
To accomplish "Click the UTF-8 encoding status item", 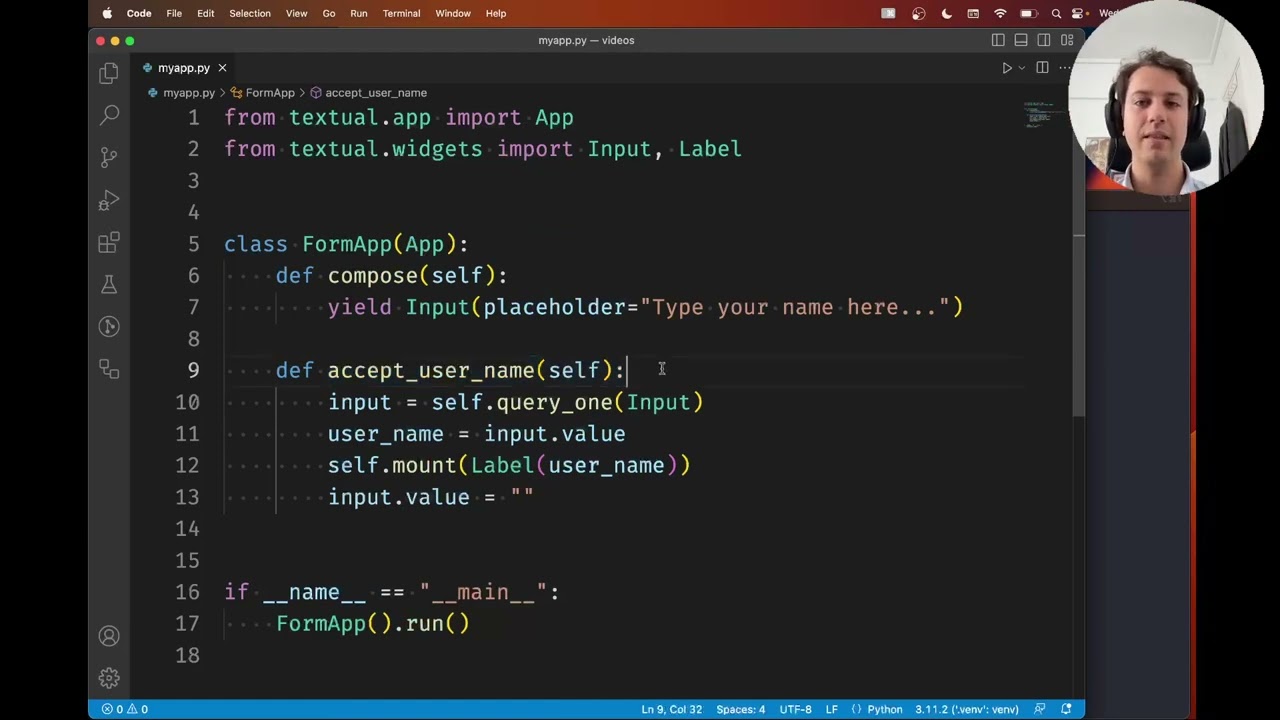I will point(796,709).
